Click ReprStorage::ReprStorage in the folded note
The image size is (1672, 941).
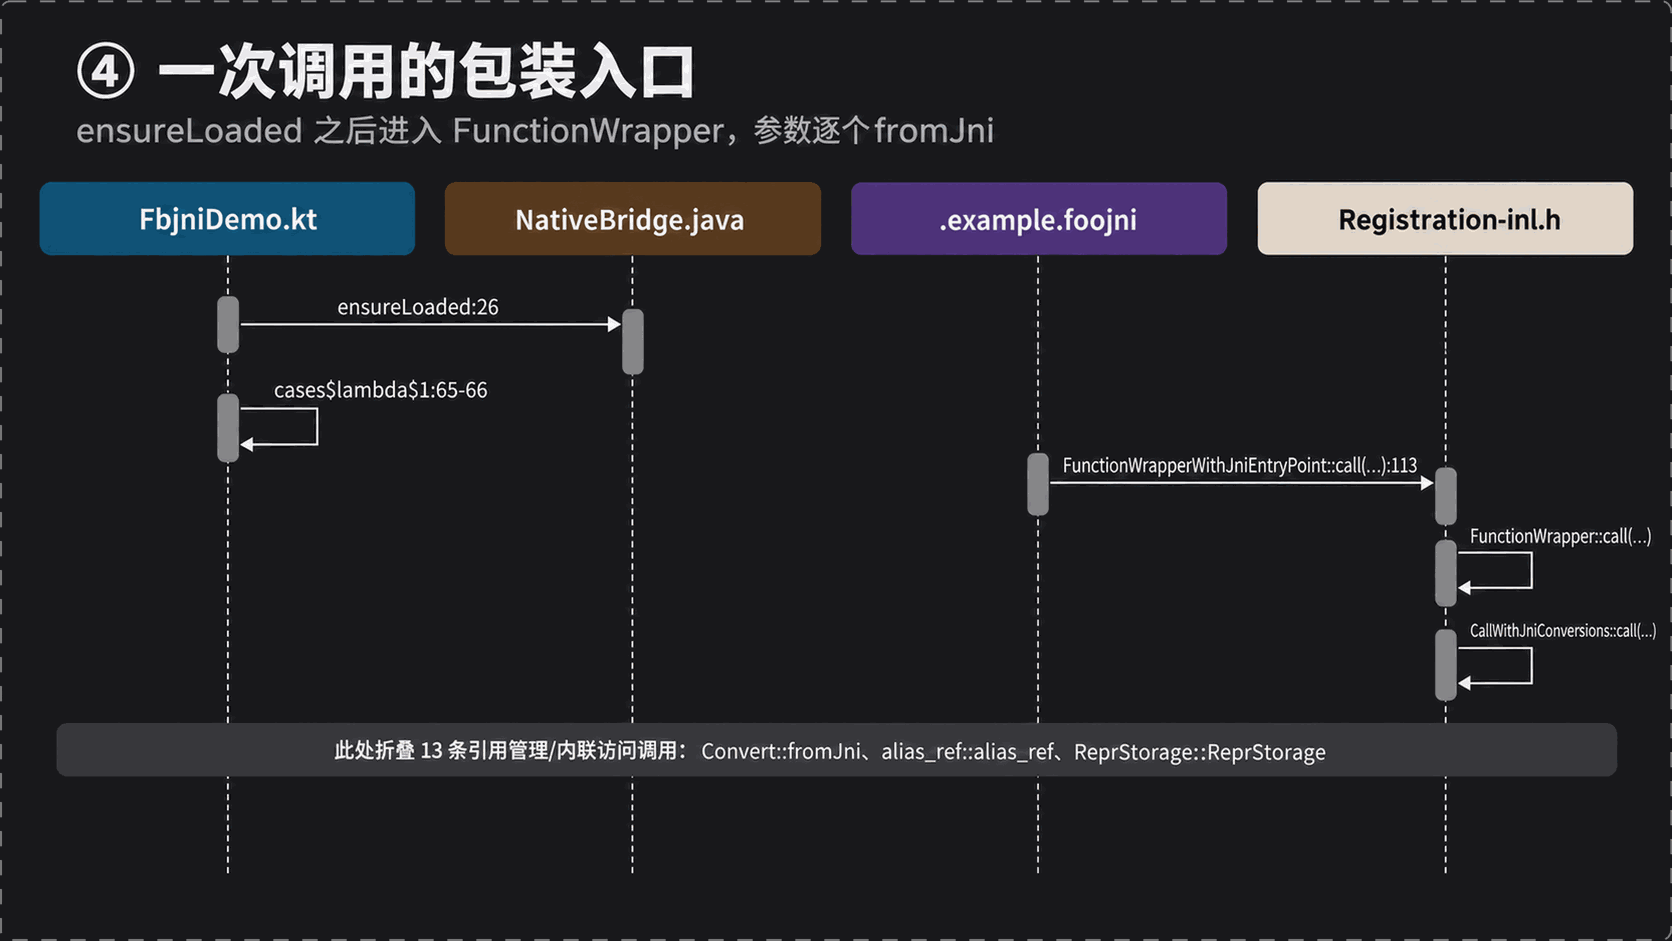(1200, 752)
